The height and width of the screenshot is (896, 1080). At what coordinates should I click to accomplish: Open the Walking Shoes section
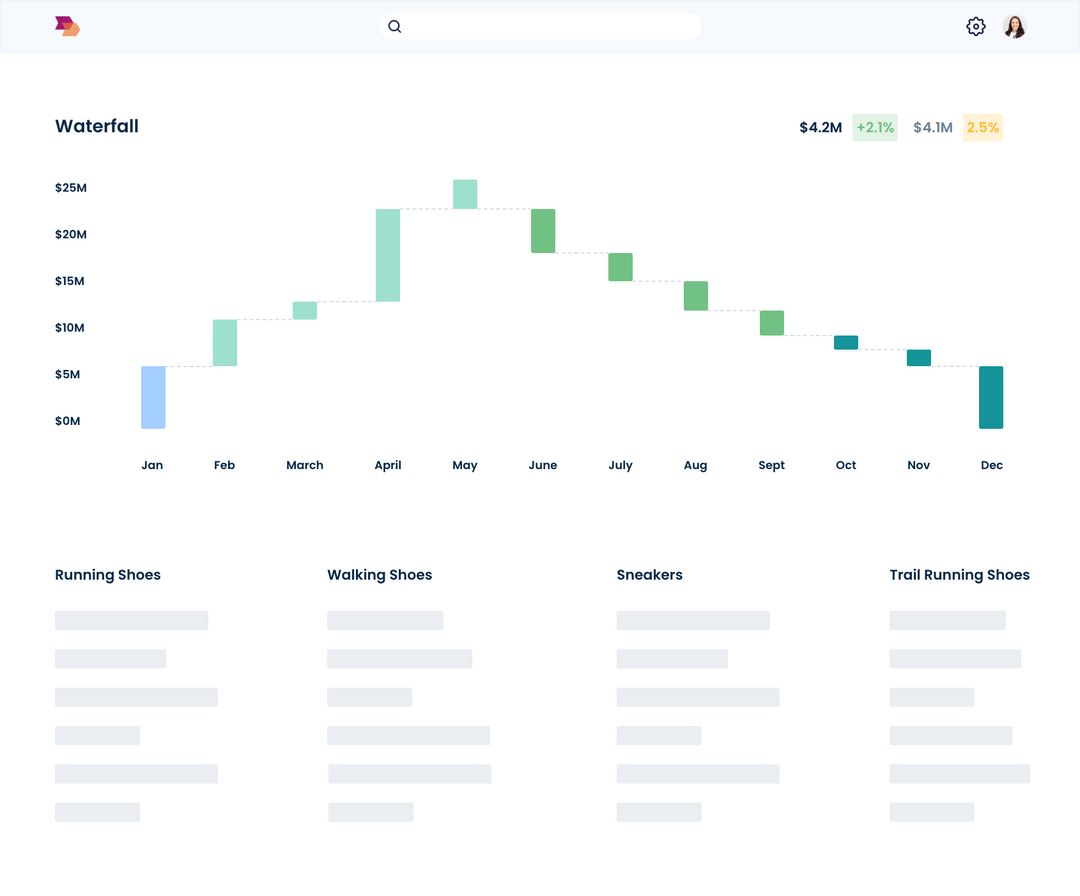[379, 575]
